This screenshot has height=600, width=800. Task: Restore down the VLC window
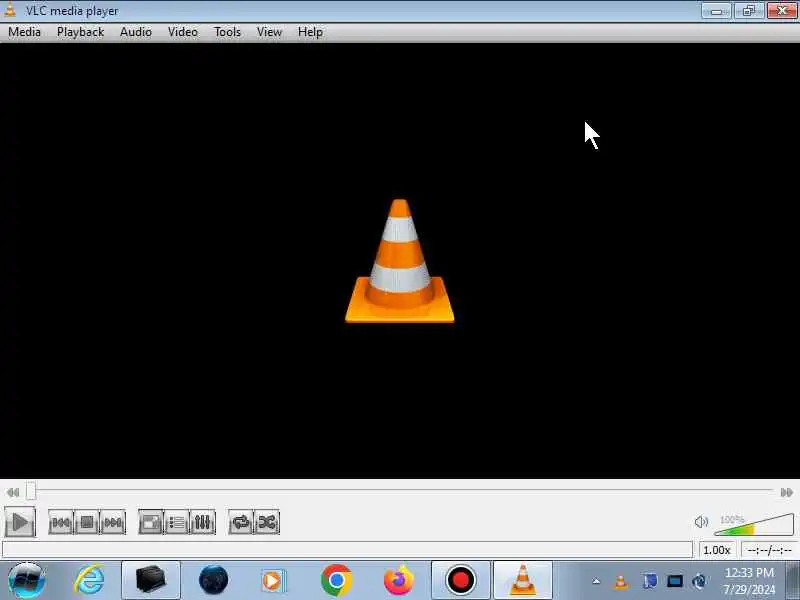pyautogui.click(x=748, y=11)
